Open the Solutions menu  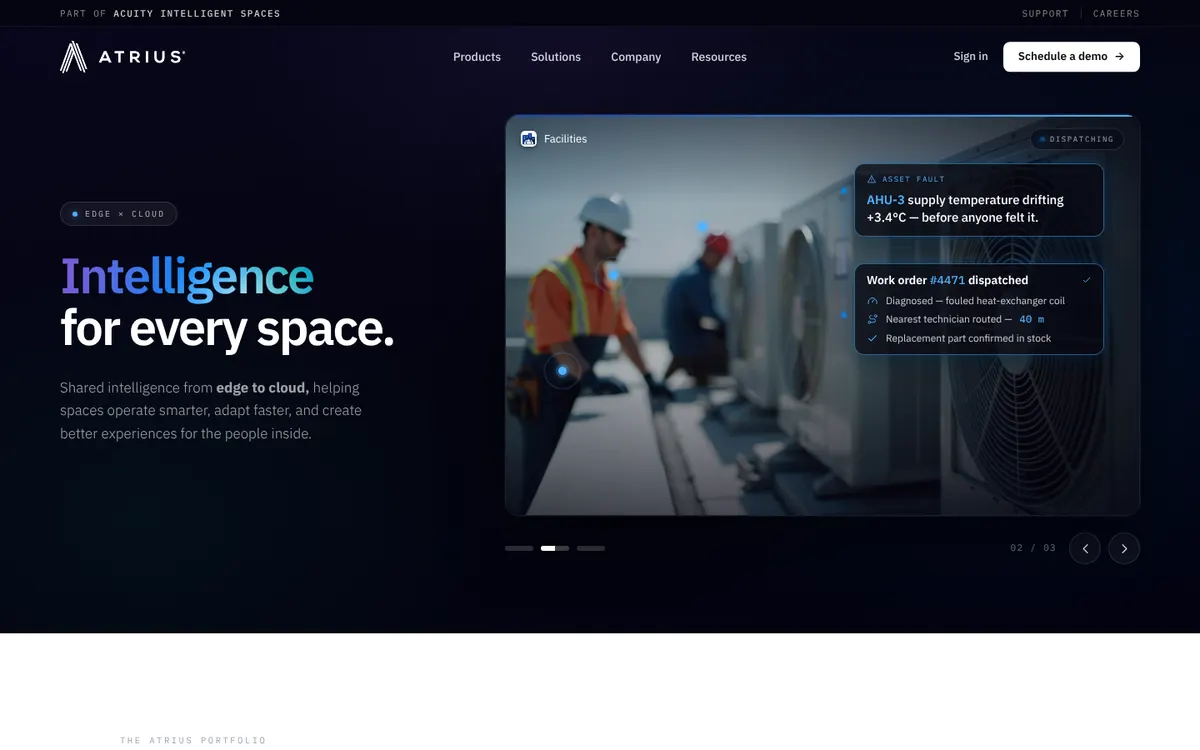(556, 57)
